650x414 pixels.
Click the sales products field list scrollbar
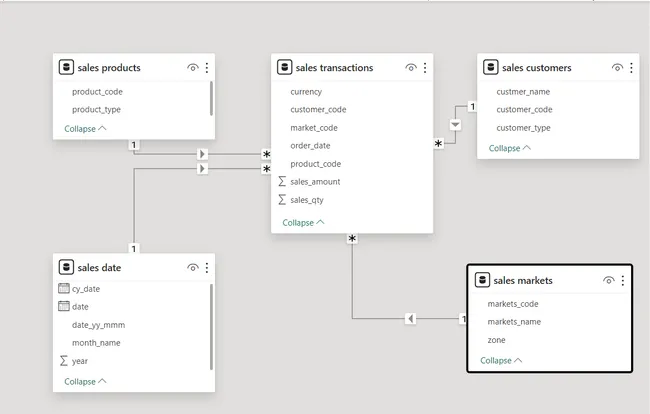(x=211, y=98)
